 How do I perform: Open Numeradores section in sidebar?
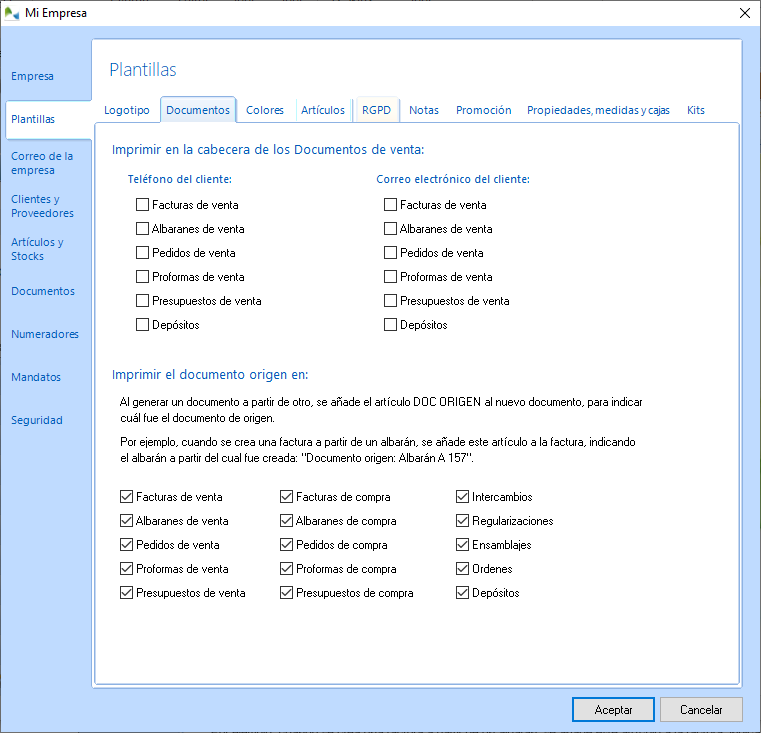pyautogui.click(x=44, y=334)
